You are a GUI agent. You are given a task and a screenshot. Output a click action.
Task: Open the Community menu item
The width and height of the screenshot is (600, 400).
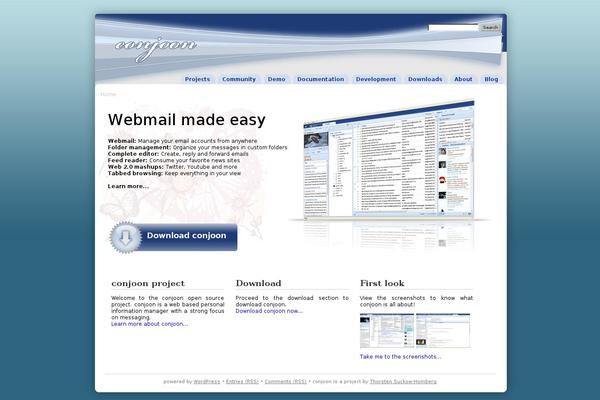click(239, 79)
